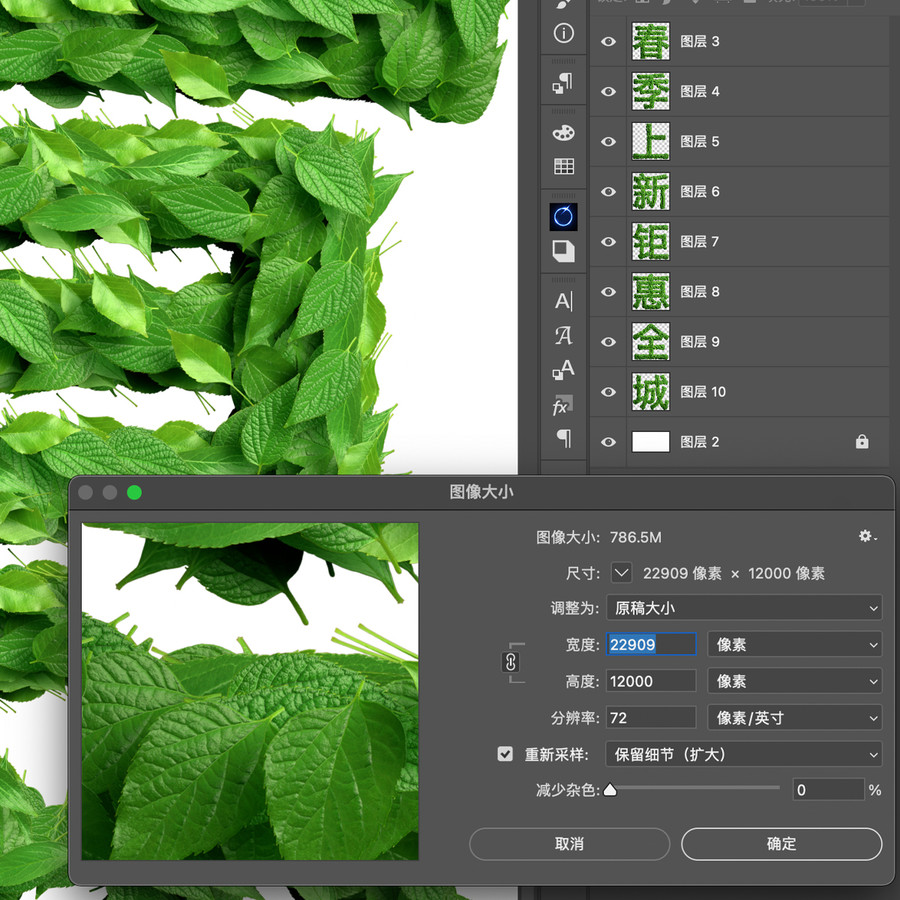Select the 上 thumbnail of 图层 5
The image size is (900, 900).
pyautogui.click(x=650, y=141)
